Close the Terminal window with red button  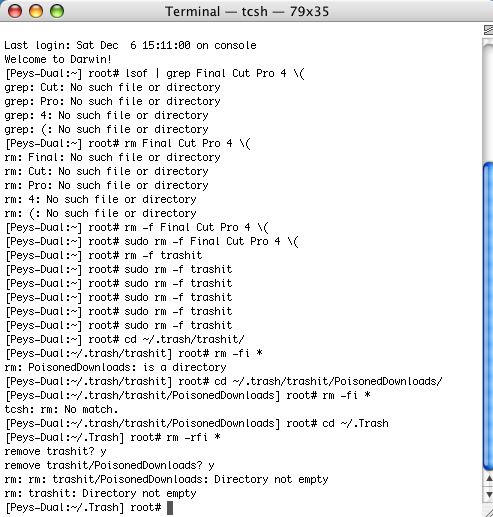coord(15,11)
